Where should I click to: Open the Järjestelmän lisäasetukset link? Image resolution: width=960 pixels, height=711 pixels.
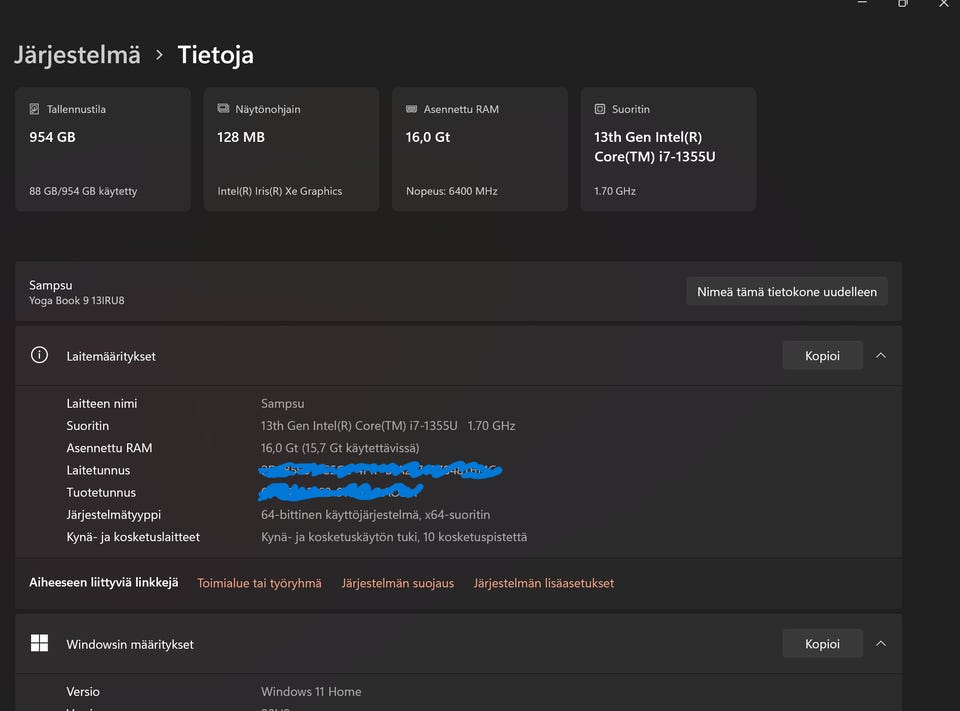(x=544, y=583)
